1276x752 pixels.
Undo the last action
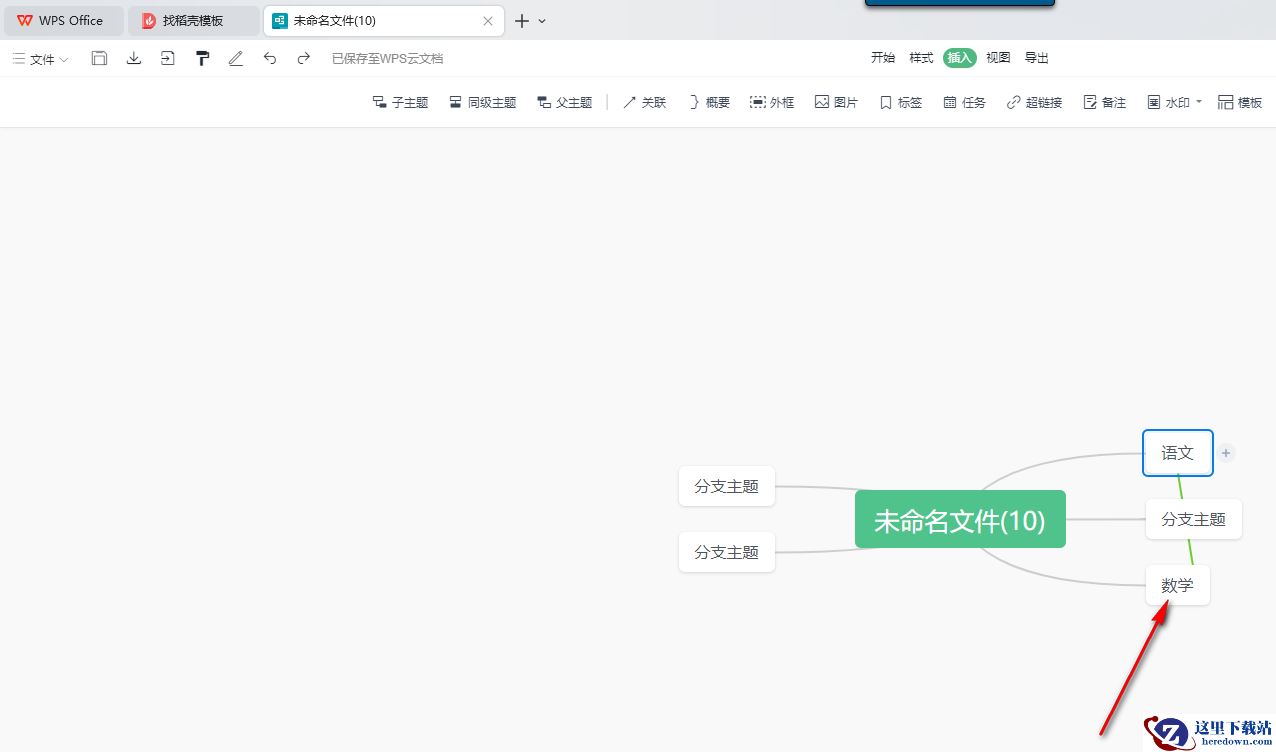pyautogui.click(x=270, y=58)
